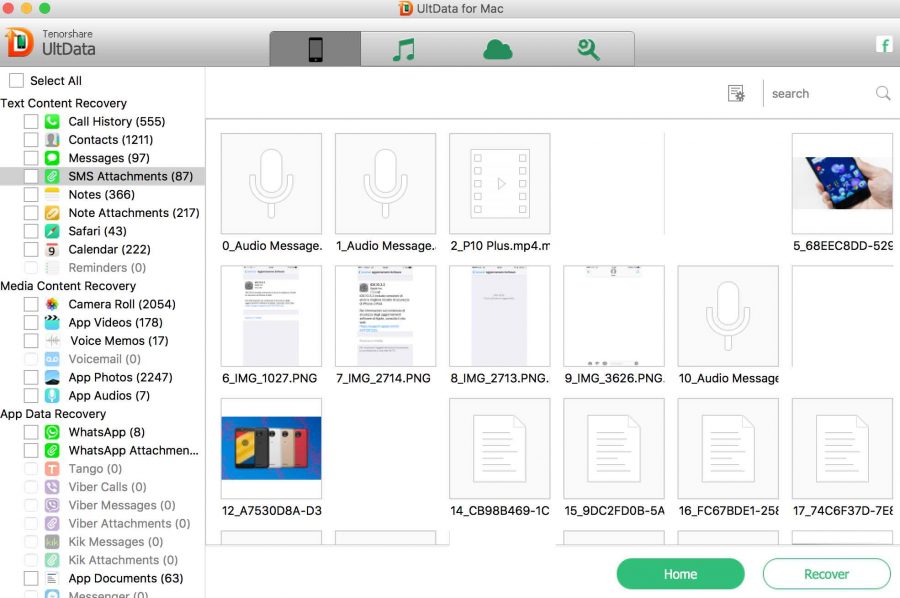
Task: Click the Camera Roll photos icon
Action: (52, 304)
